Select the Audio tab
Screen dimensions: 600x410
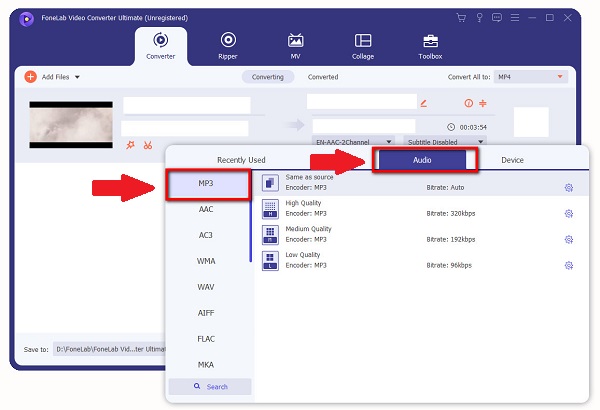(422, 160)
